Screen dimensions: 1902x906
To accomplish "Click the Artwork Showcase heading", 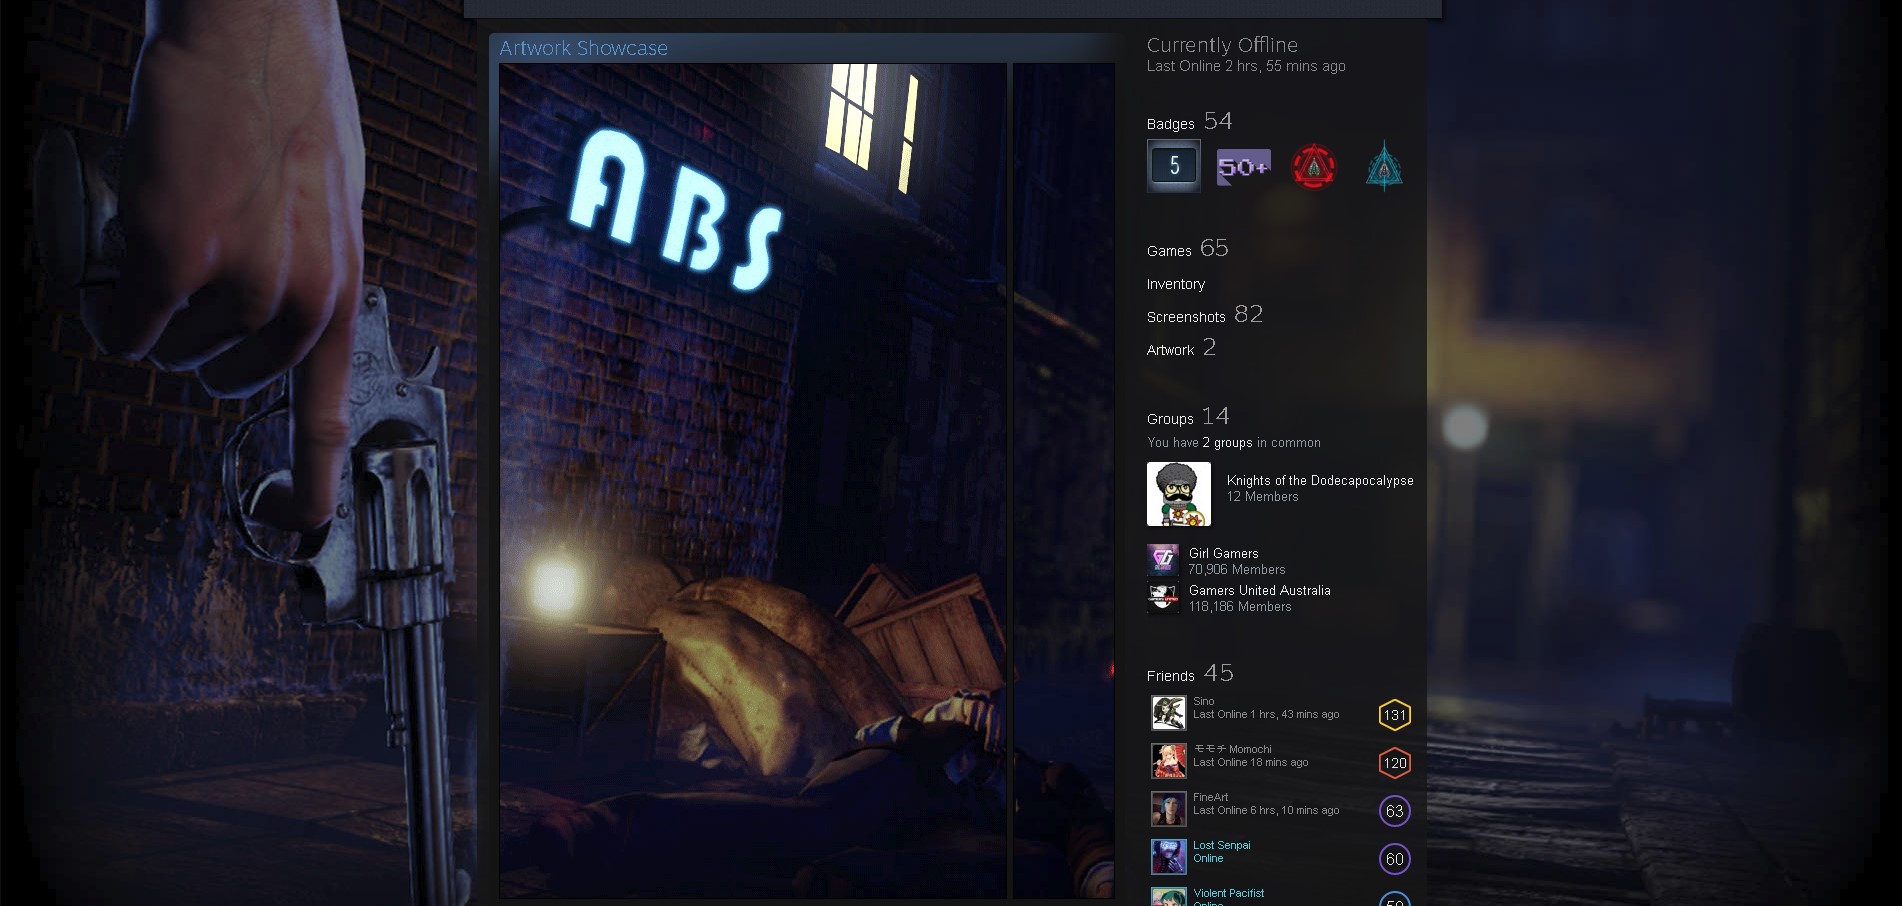I will point(584,48).
